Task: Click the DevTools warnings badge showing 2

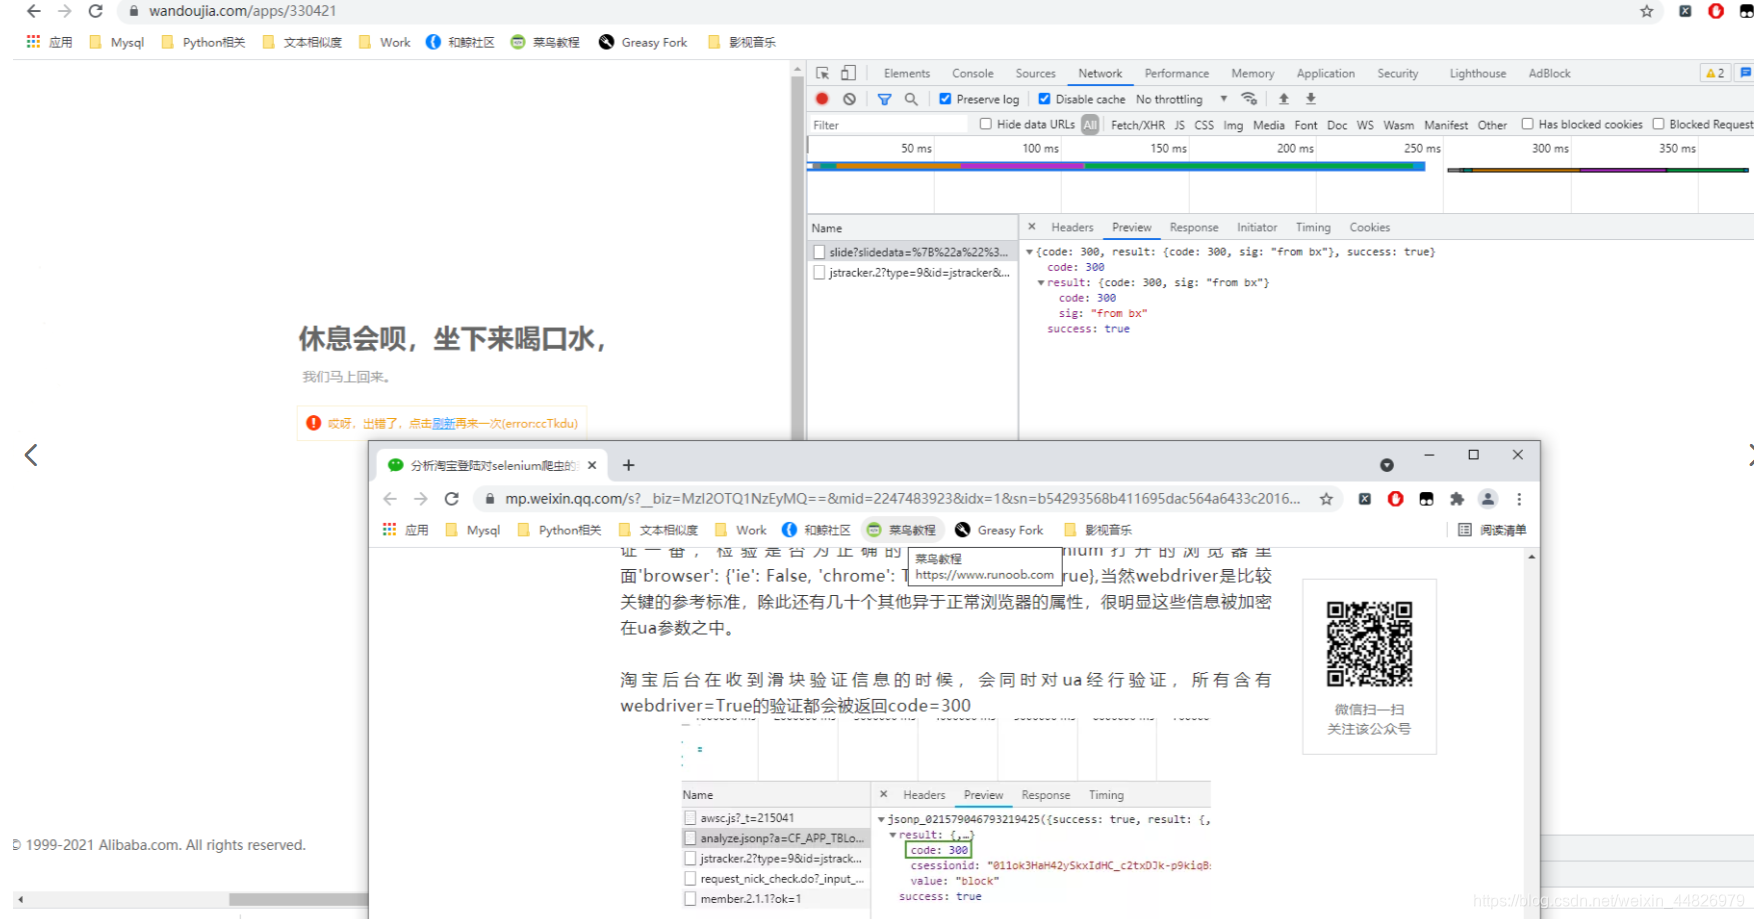Action: (1715, 73)
